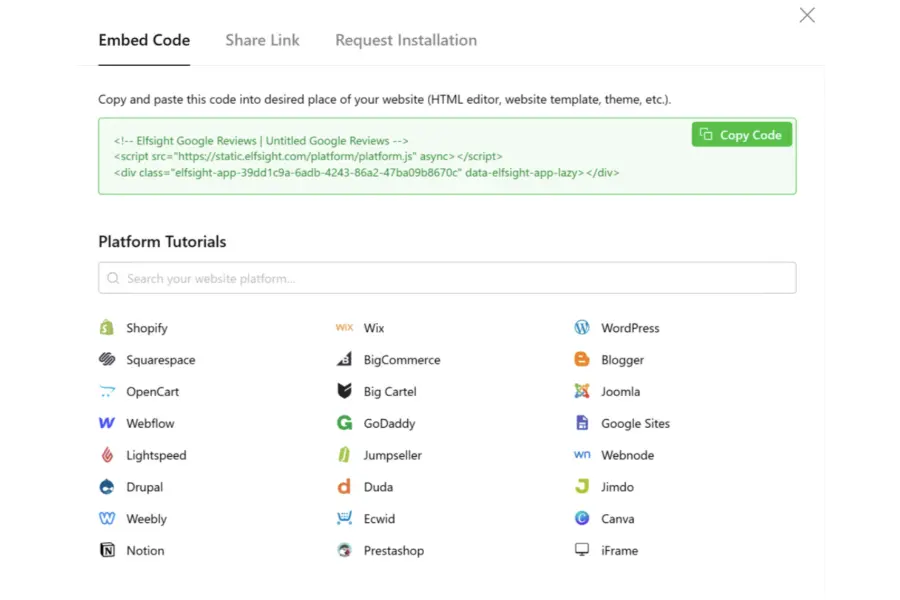Open the WordPress tutorial link
The image size is (900, 600).
[x=630, y=328]
